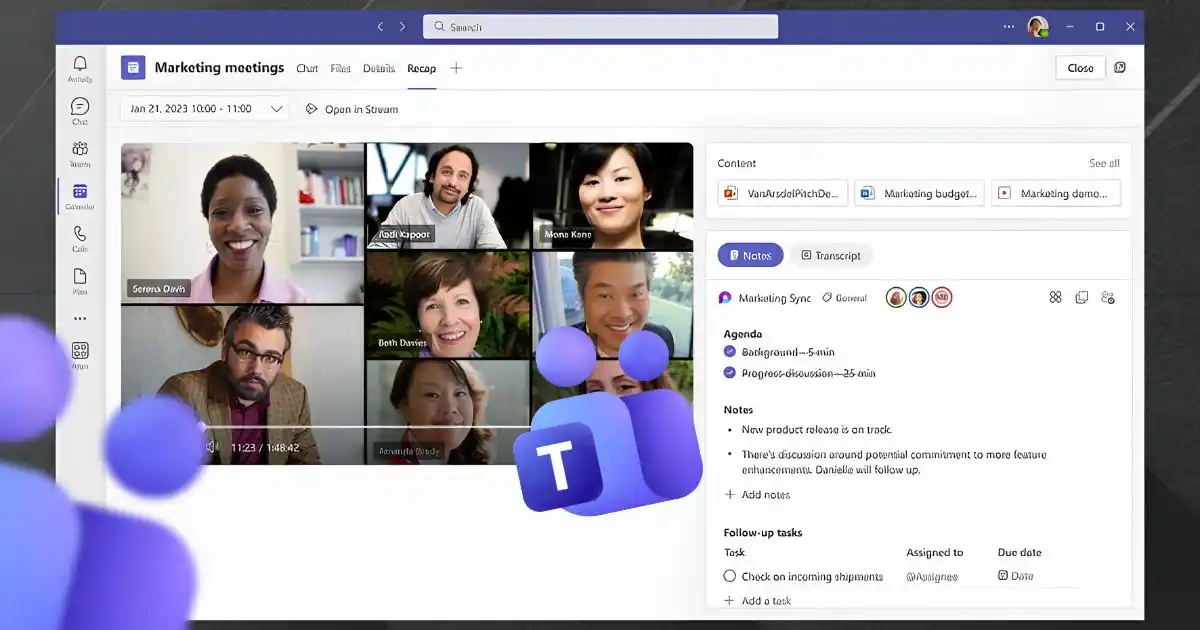The width and height of the screenshot is (1200, 630).
Task: Open the Date picker for the task
Action: [1016, 576]
